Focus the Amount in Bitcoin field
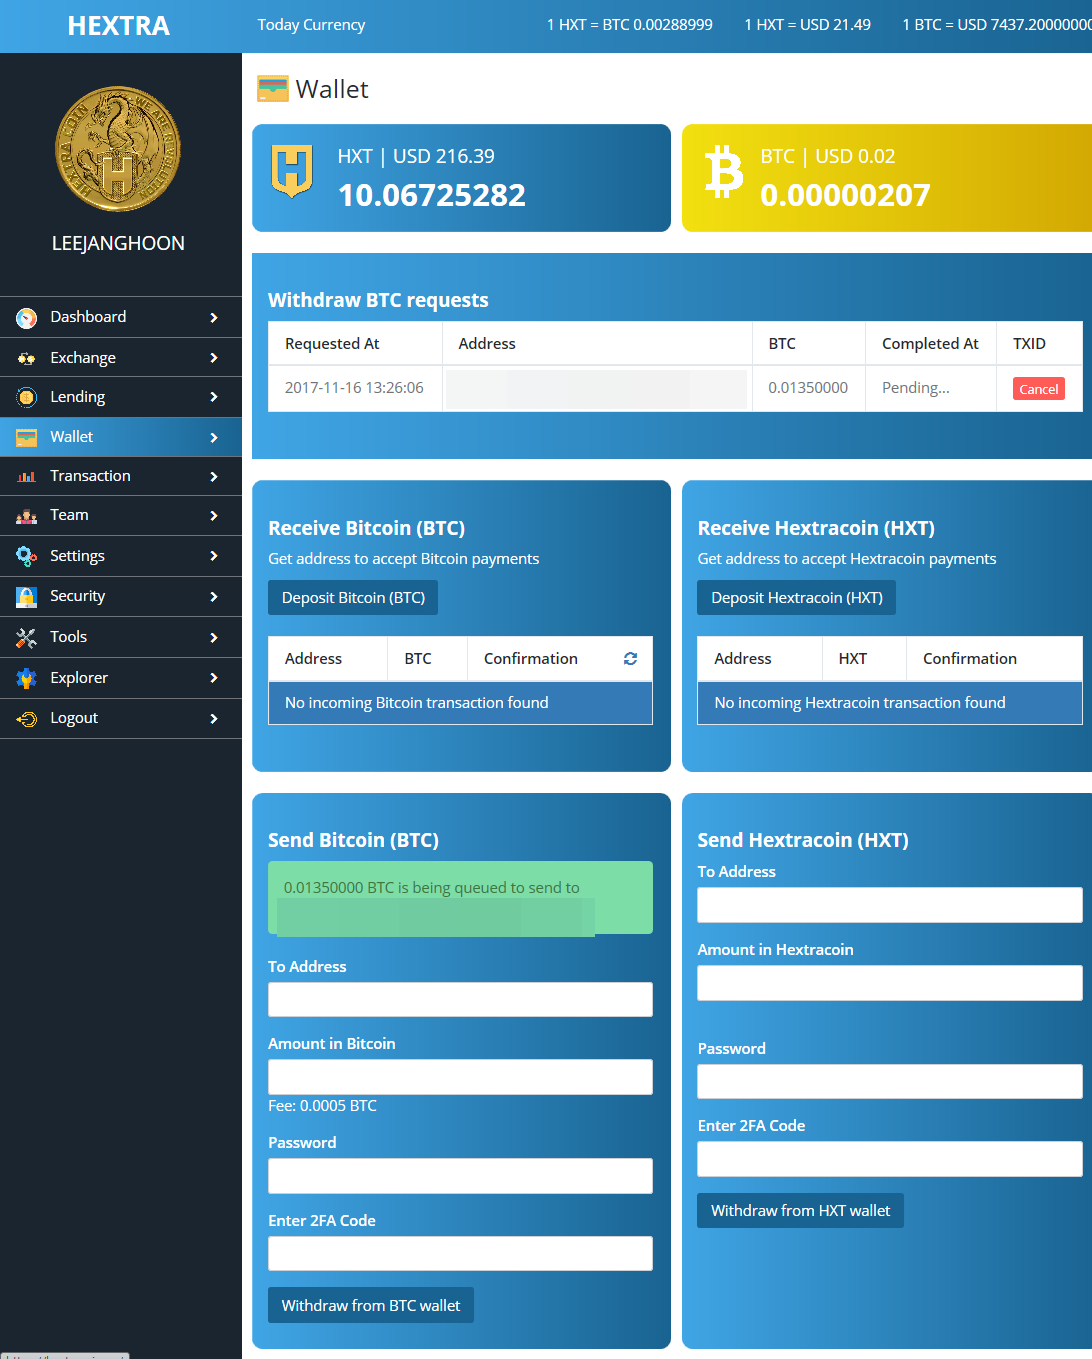This screenshot has width=1092, height=1359. pos(460,1077)
